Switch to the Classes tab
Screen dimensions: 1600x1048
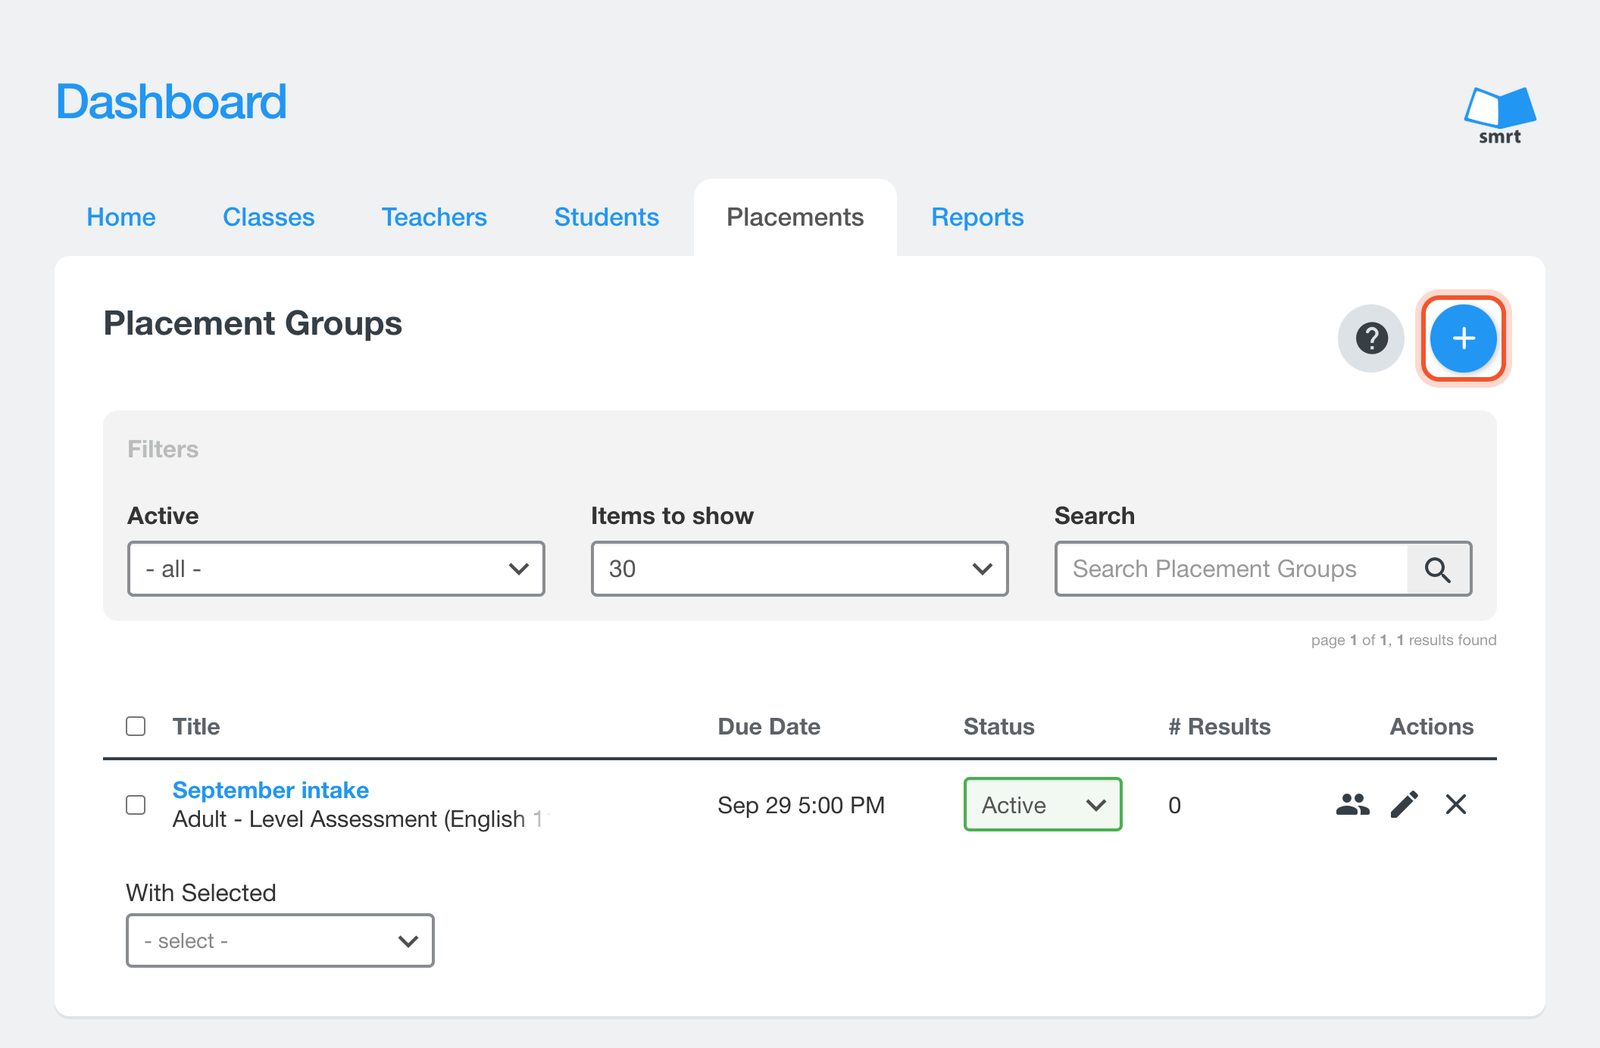point(269,217)
